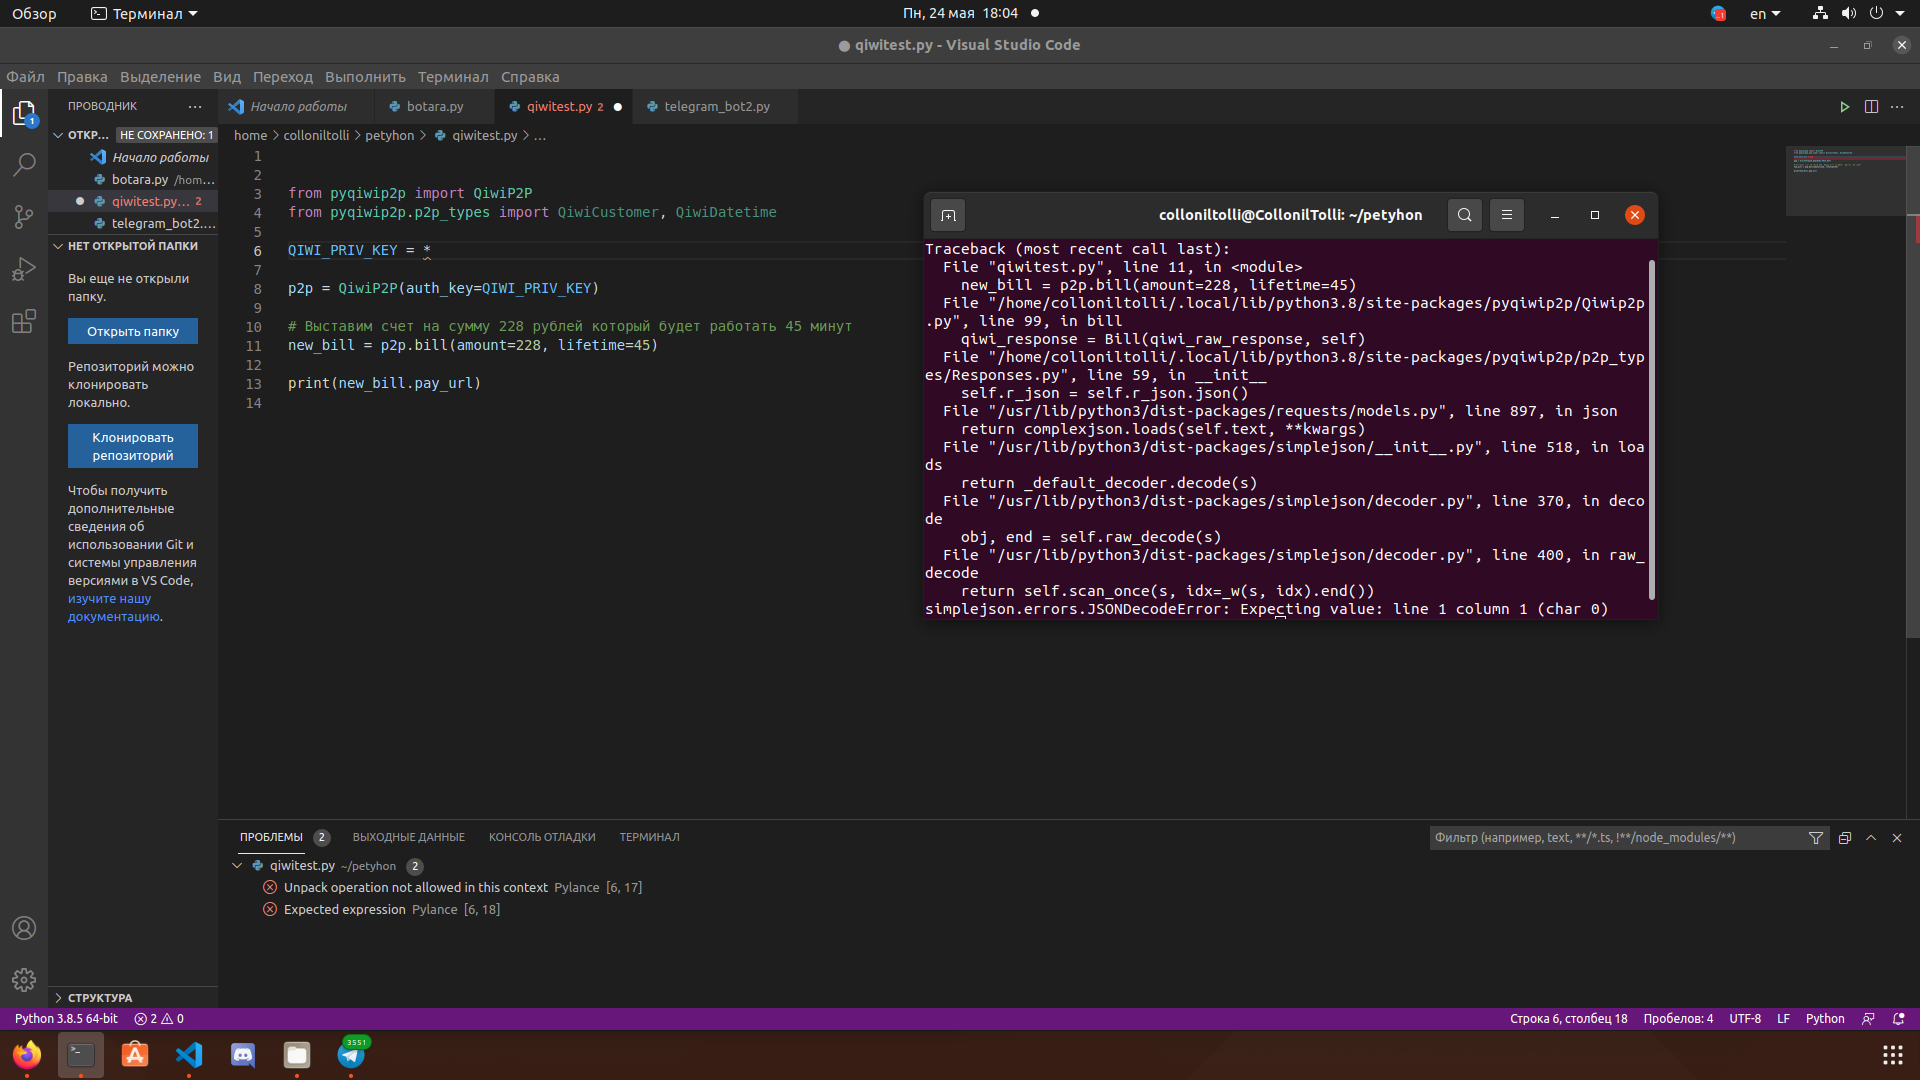Open Source Control view in activity bar
Viewport: 1920px width, 1080px height.
[24, 217]
